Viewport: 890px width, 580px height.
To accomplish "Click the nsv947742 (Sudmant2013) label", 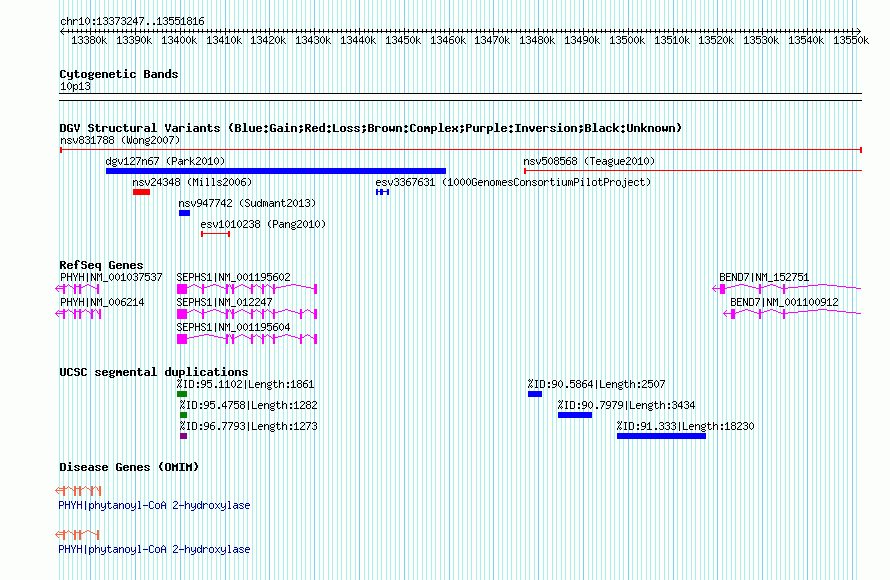I will (x=247, y=203).
